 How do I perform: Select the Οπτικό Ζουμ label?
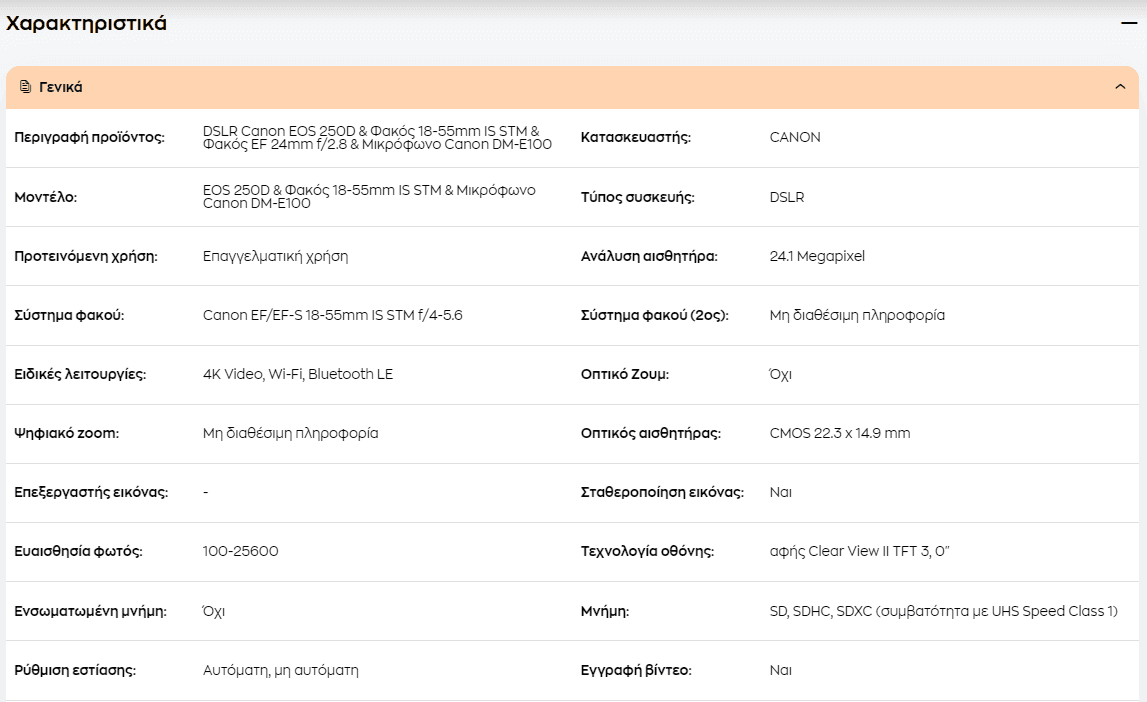625,374
